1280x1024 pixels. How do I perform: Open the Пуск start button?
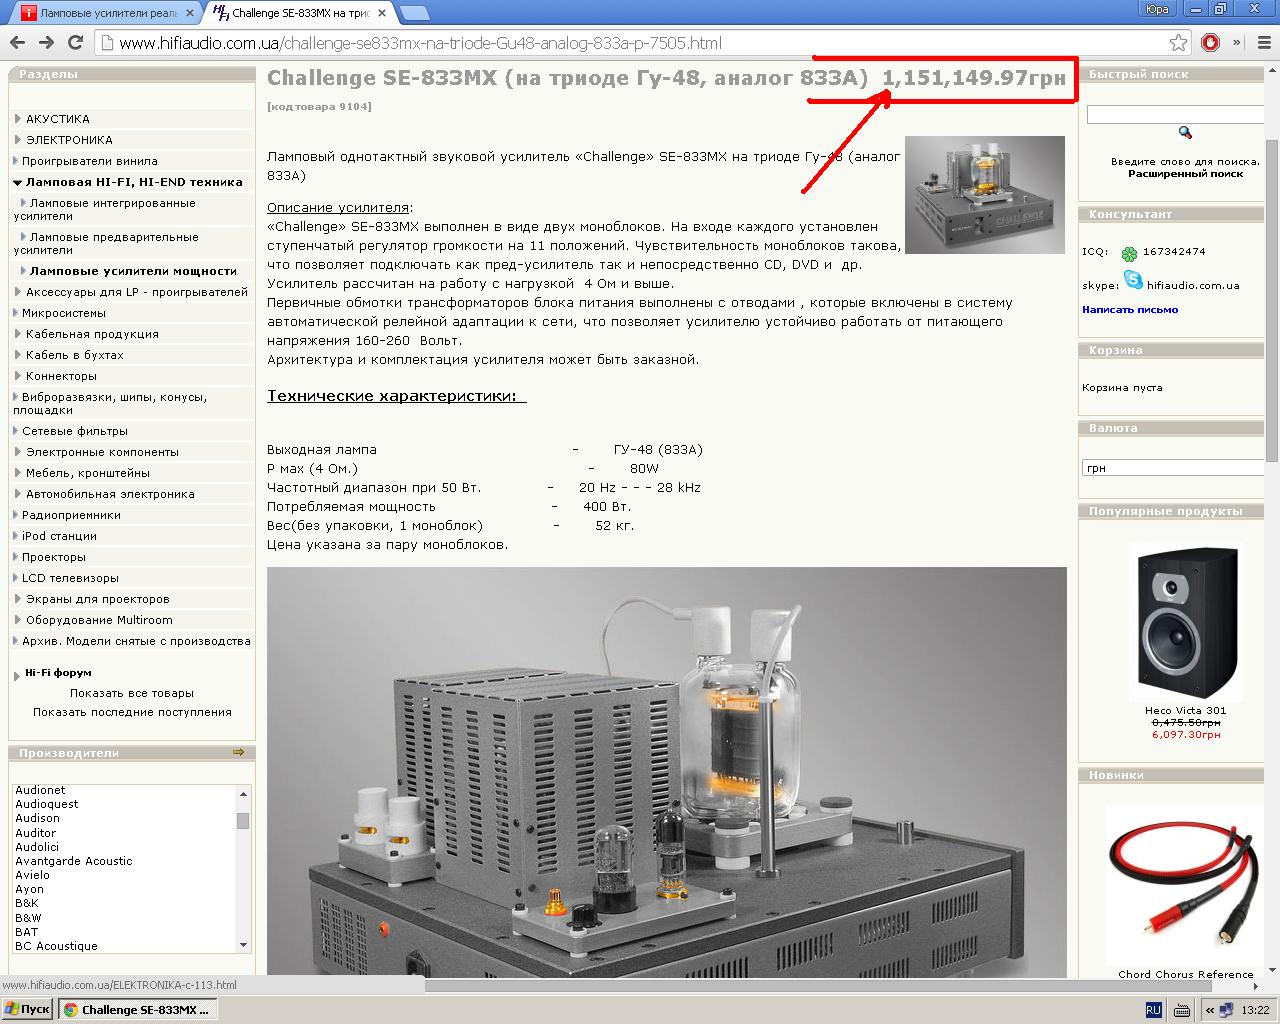(x=27, y=1010)
